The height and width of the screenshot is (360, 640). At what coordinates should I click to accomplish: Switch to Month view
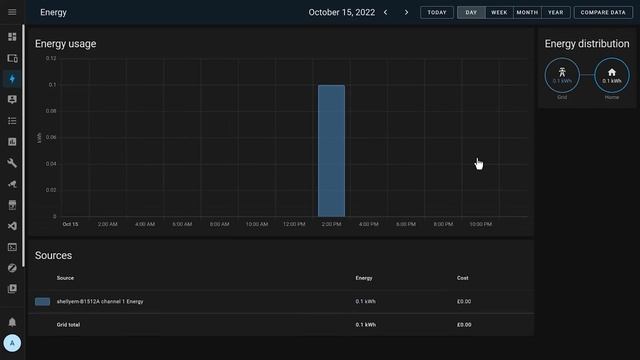[x=527, y=12]
